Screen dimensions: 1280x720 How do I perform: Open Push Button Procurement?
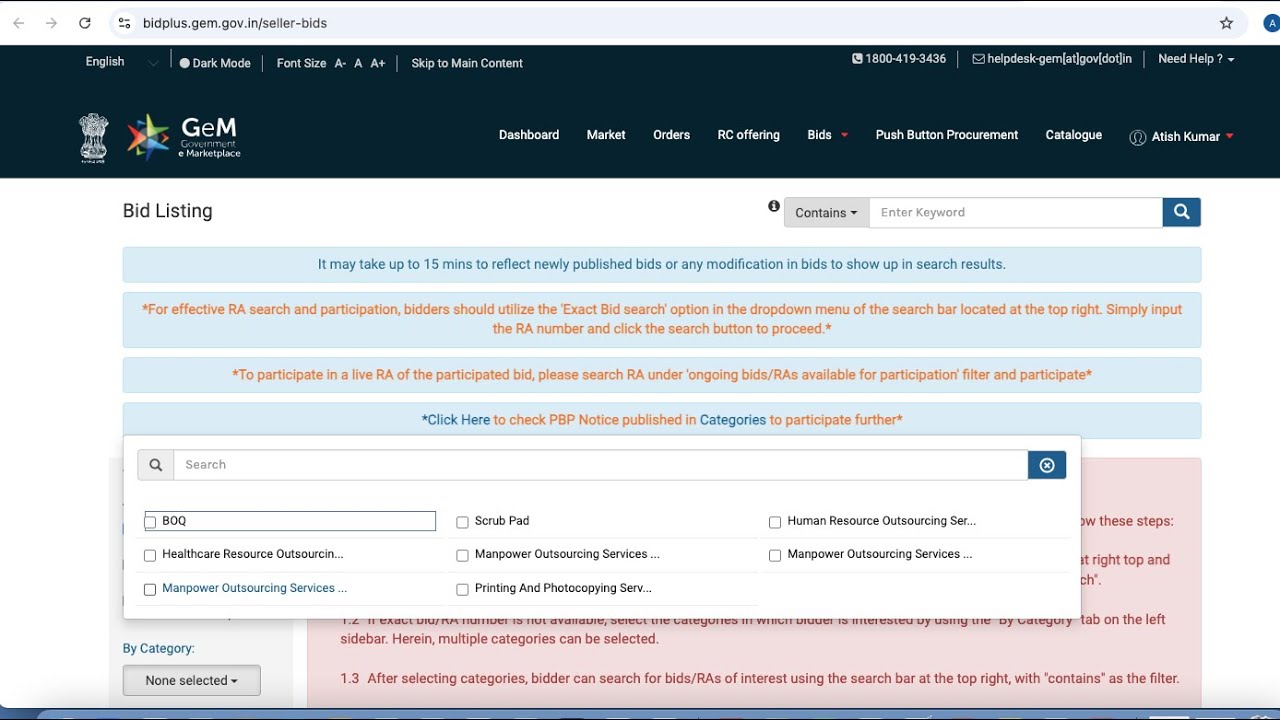coord(947,135)
